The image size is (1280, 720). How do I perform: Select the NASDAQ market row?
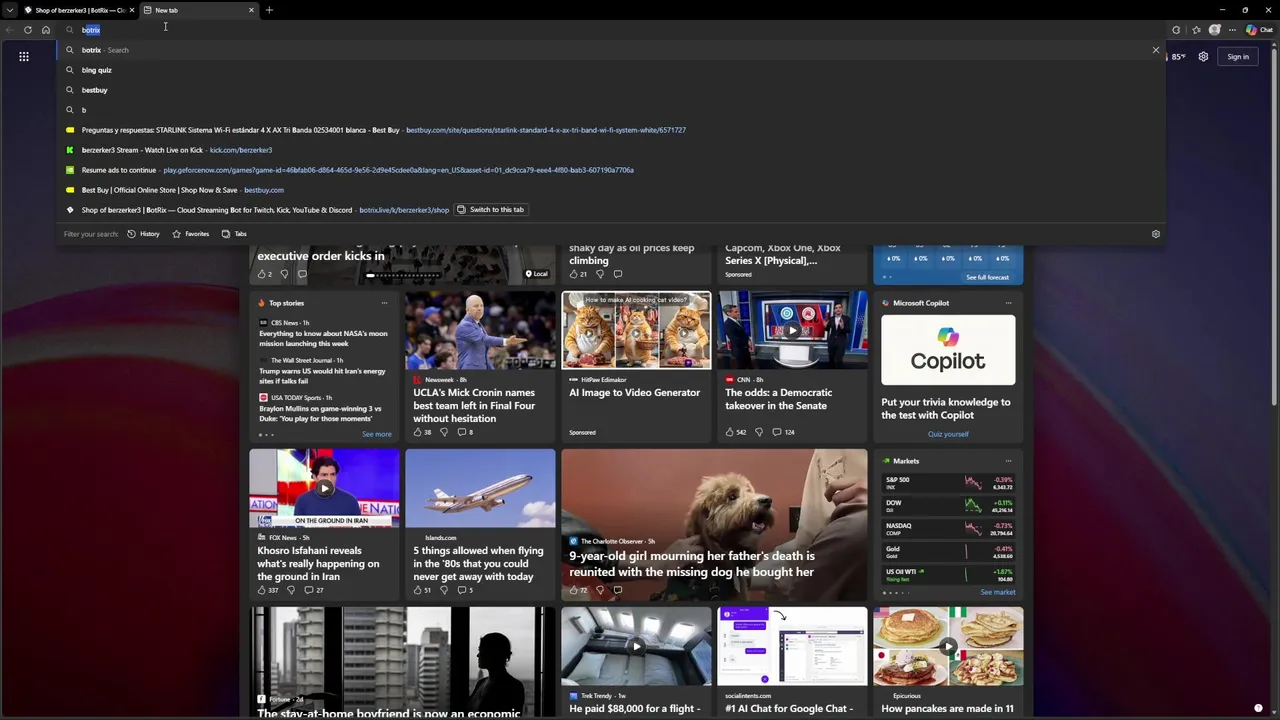click(948, 529)
